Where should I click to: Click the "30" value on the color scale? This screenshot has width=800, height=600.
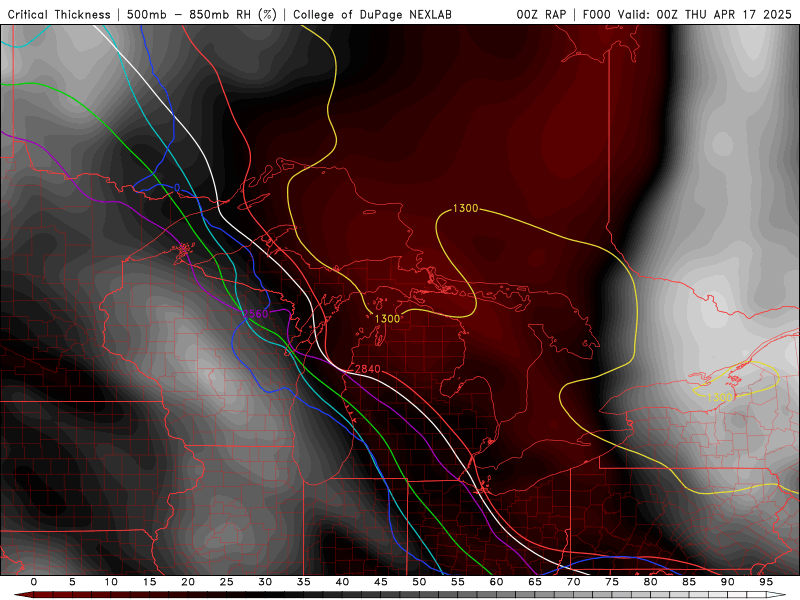pos(265,582)
